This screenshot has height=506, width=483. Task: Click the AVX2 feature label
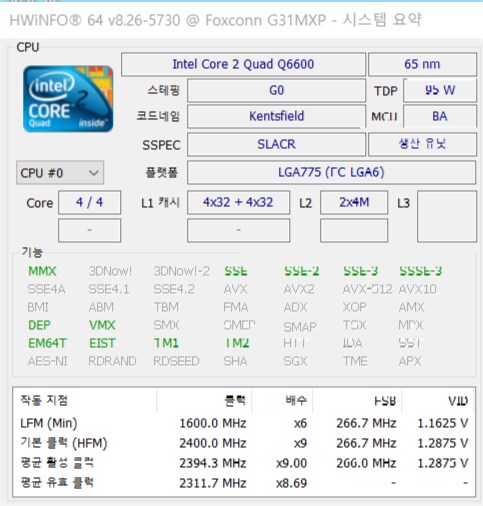point(299,289)
